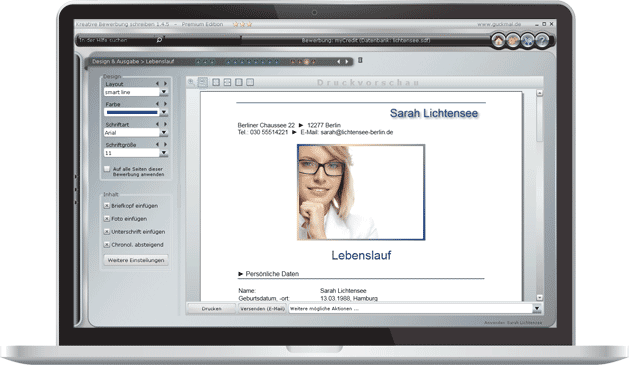
Task: Open the blue Farbe color selector
Action: (136, 112)
